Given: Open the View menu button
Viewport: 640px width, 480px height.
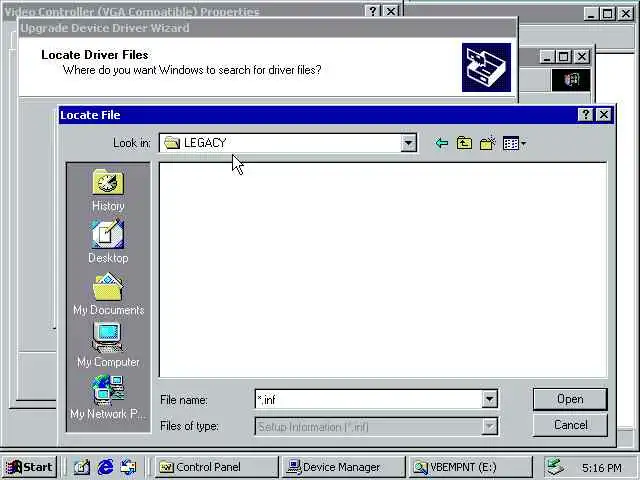Looking at the screenshot, I should tap(514, 143).
